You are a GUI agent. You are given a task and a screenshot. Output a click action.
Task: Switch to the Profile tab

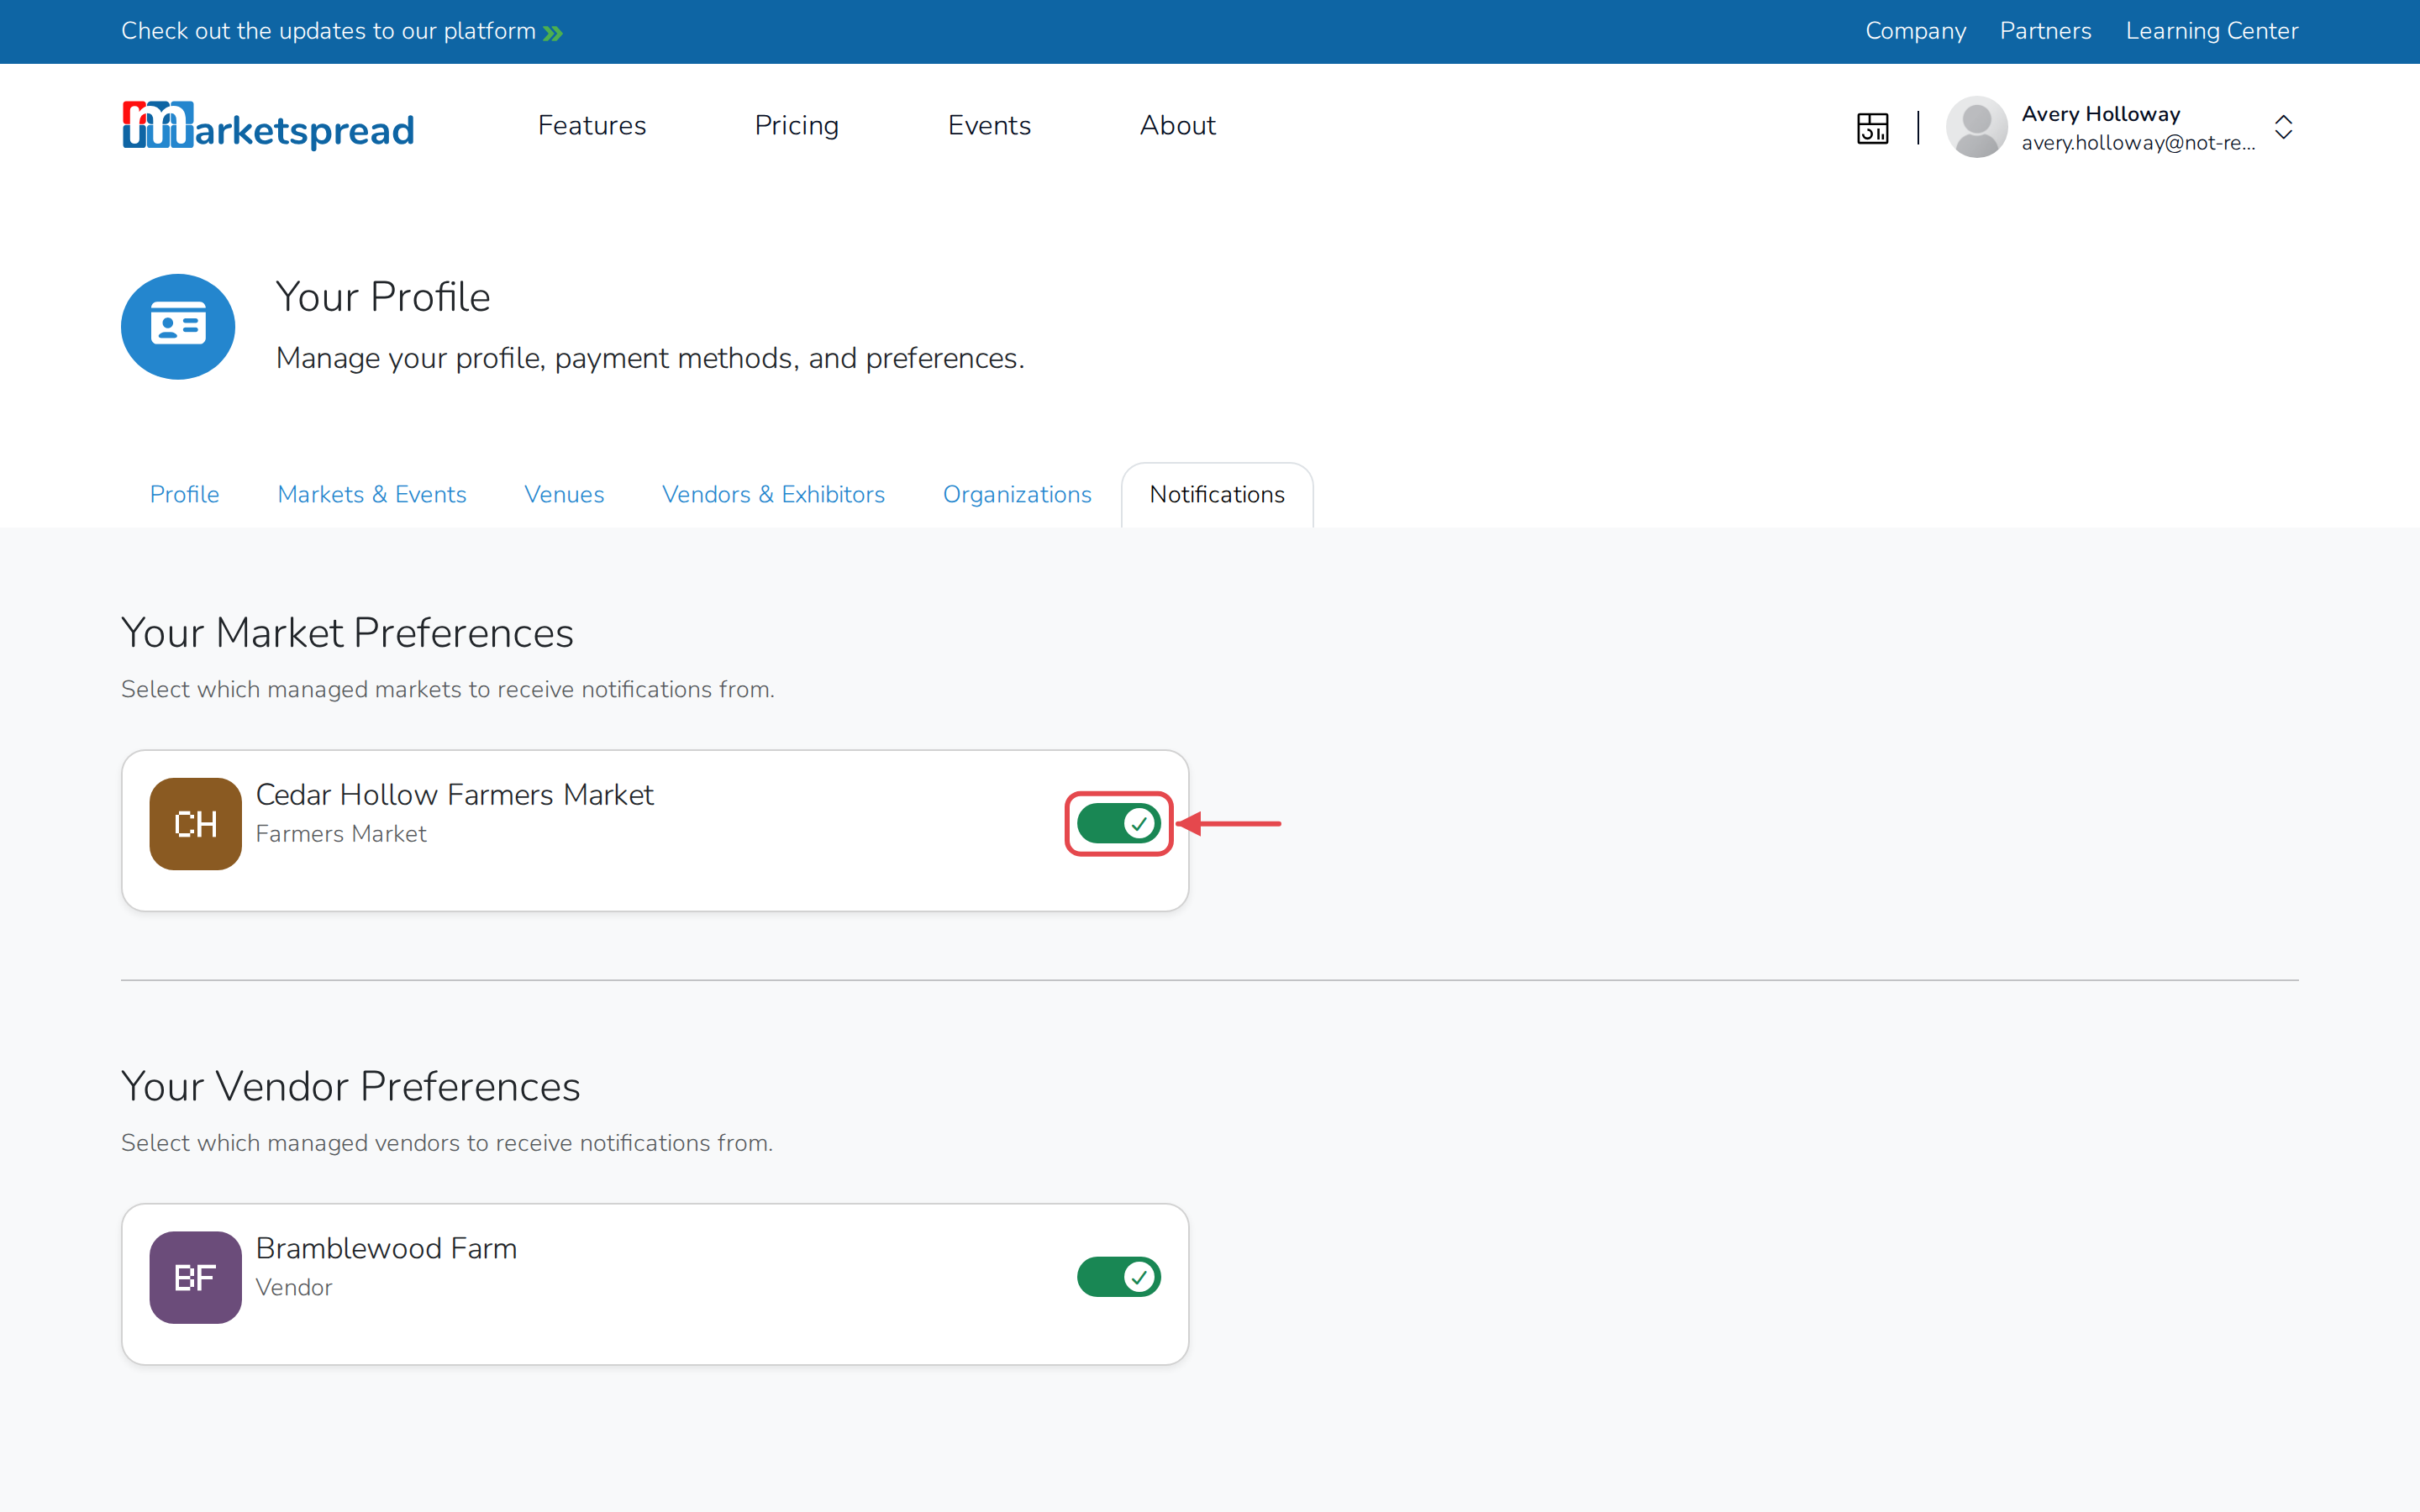(x=184, y=494)
